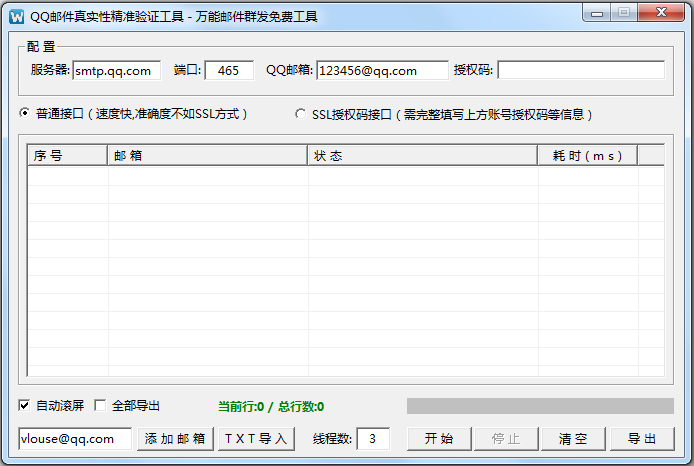The width and height of the screenshot is (694, 466).
Task: Click the gray progress bar
Action: (540, 406)
